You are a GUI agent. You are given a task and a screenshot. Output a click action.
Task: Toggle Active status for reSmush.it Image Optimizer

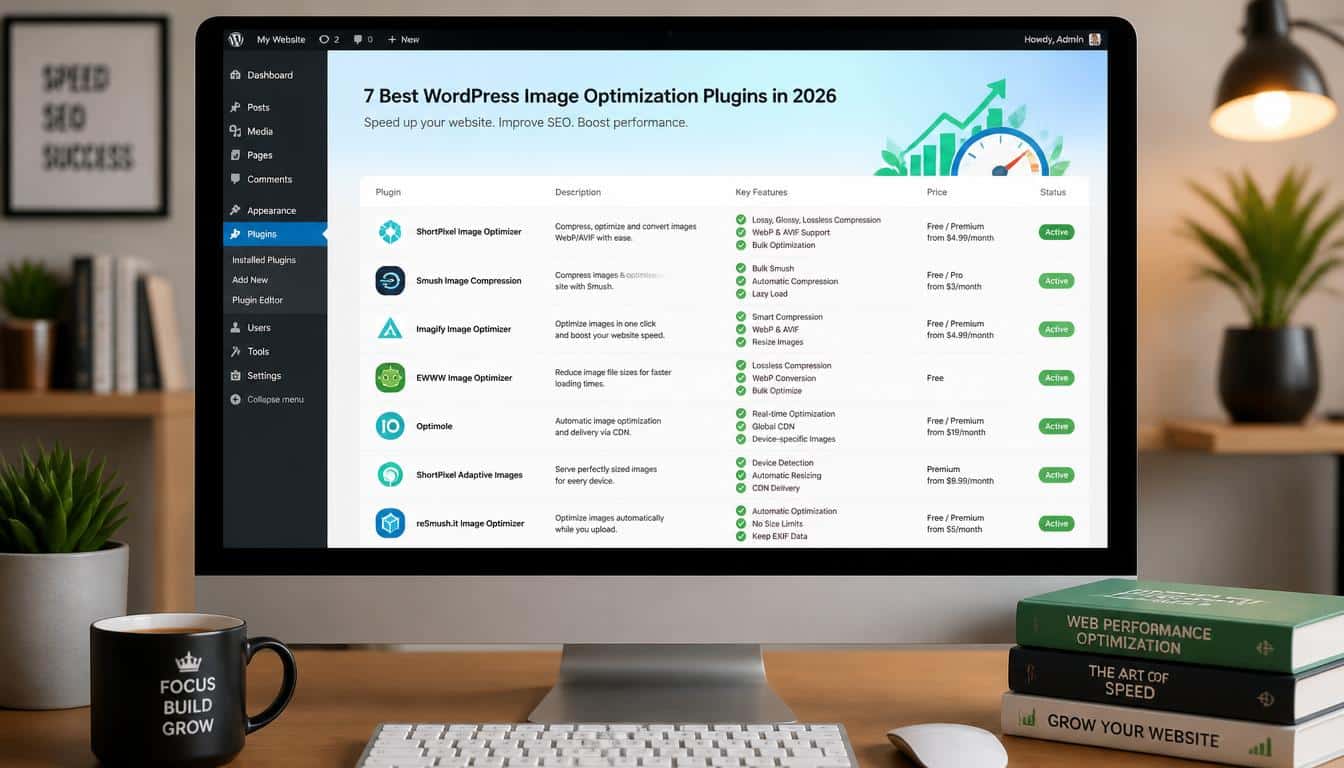pos(1056,523)
